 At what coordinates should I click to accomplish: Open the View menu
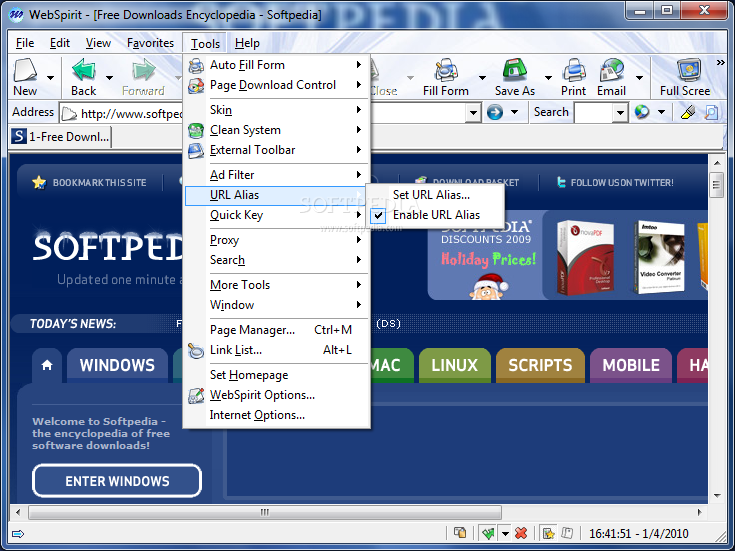98,43
